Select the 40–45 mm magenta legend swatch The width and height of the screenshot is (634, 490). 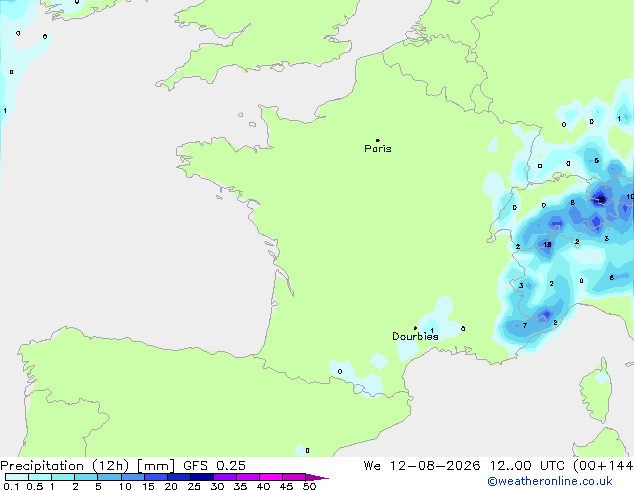pos(271,477)
